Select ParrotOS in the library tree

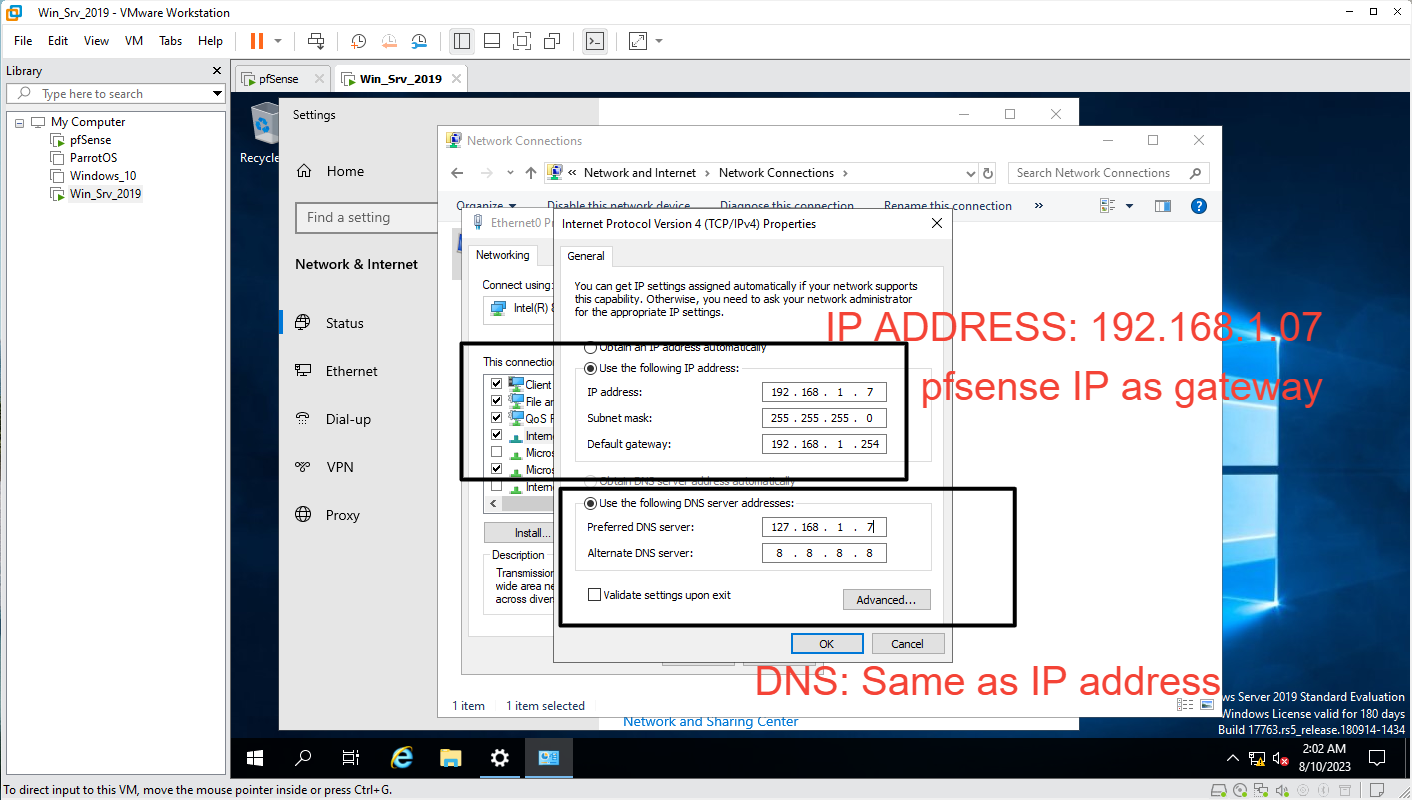pyautogui.click(x=93, y=158)
